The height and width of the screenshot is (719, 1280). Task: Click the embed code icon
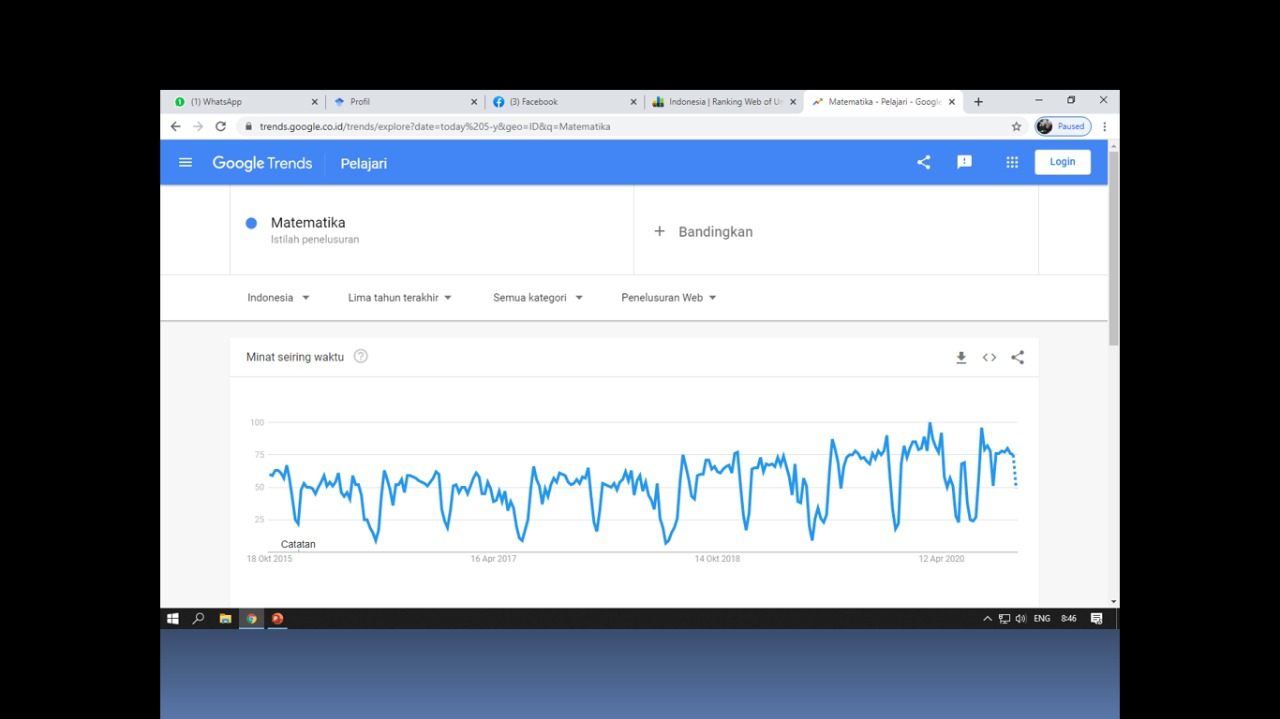(x=989, y=357)
